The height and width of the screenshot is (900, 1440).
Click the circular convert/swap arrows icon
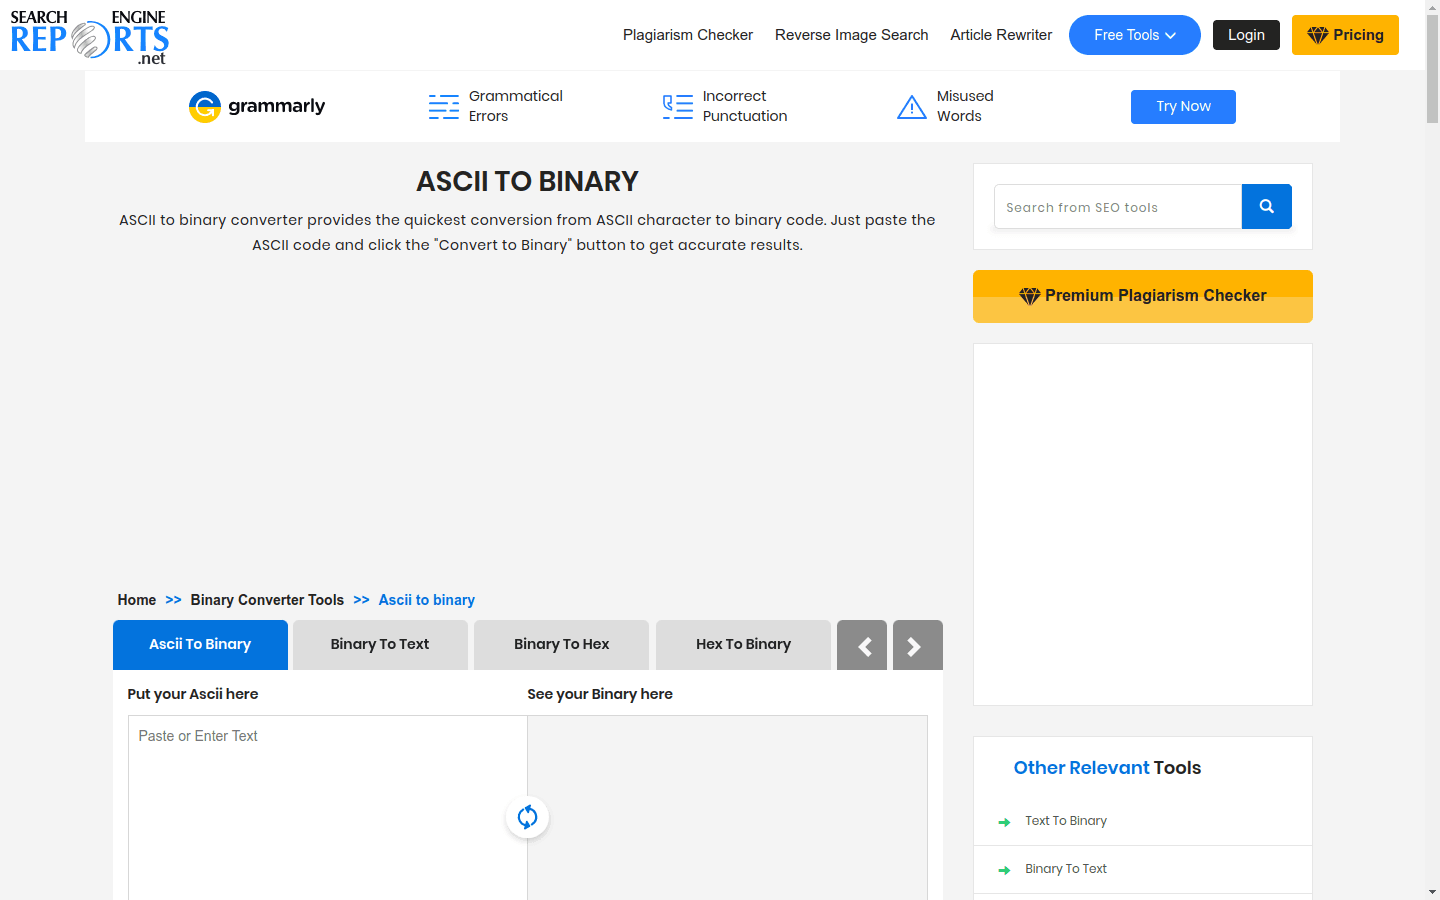tap(527, 817)
